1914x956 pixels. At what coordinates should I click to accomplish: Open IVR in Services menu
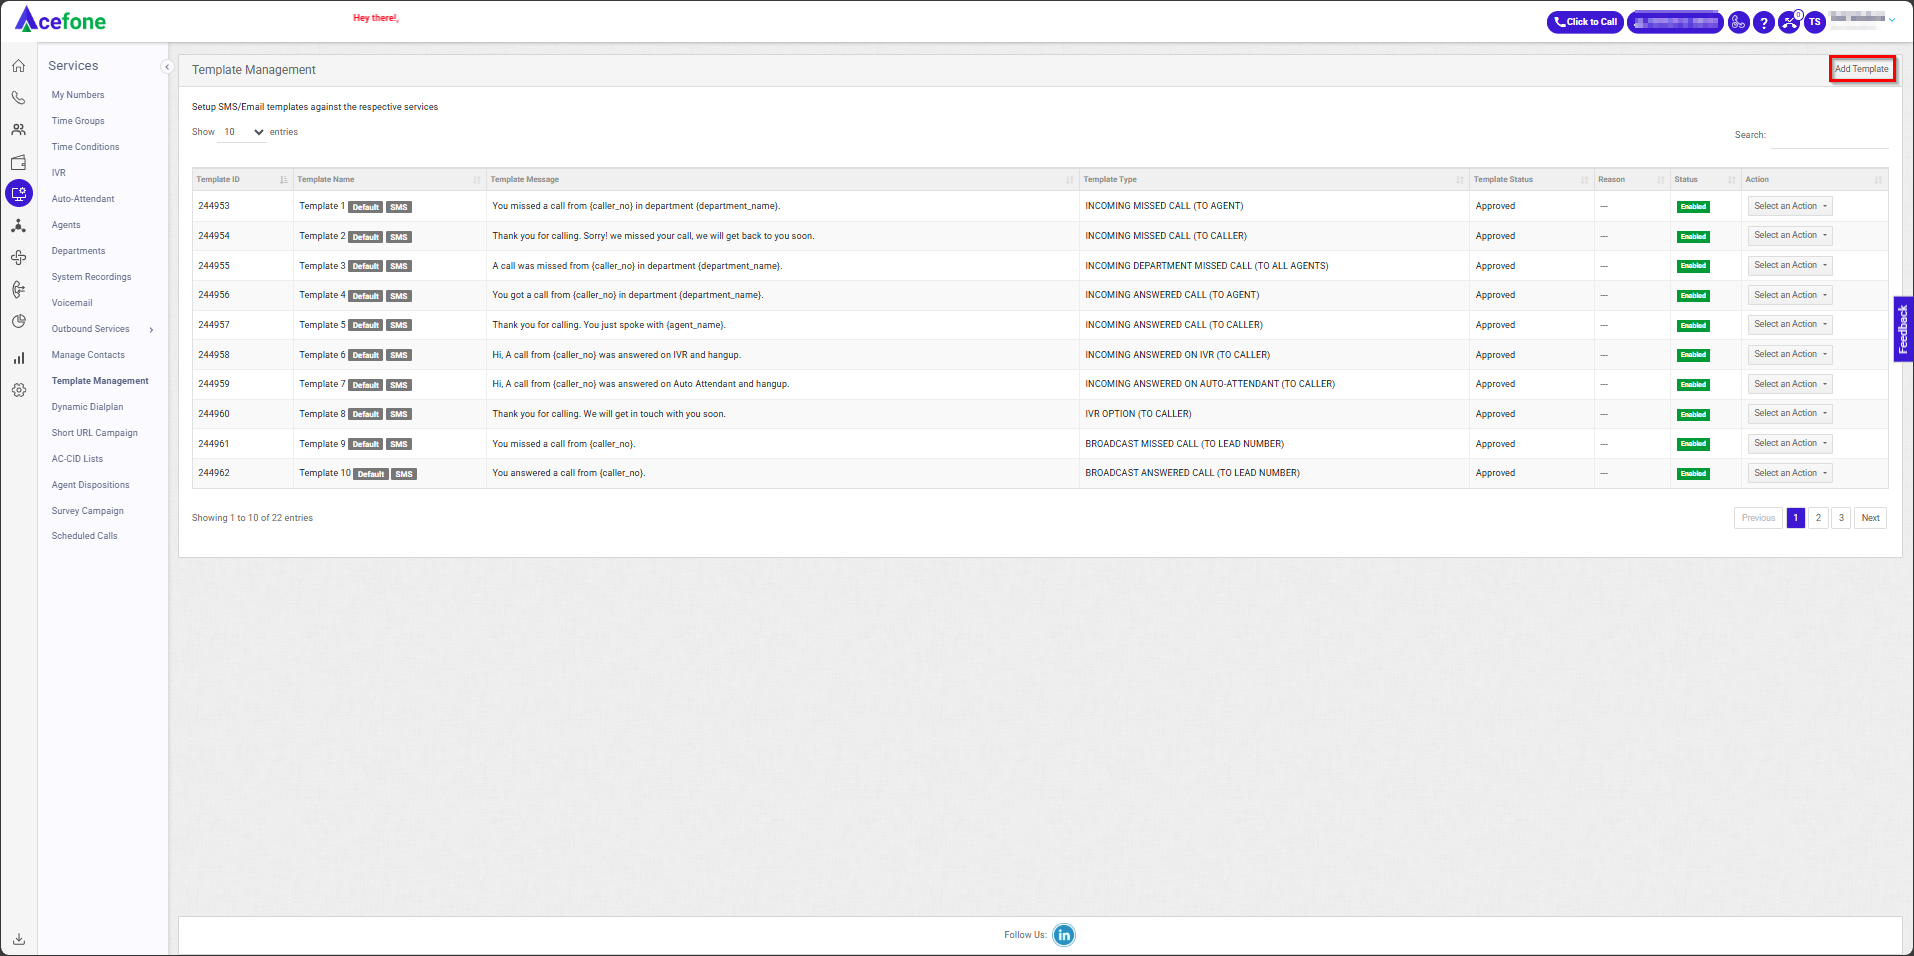[x=58, y=173]
